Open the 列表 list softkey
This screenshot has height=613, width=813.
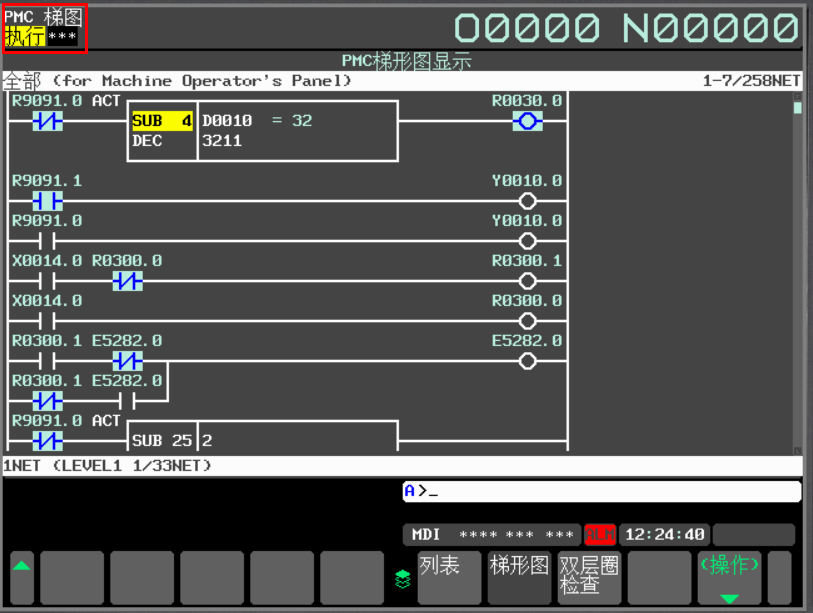449,577
